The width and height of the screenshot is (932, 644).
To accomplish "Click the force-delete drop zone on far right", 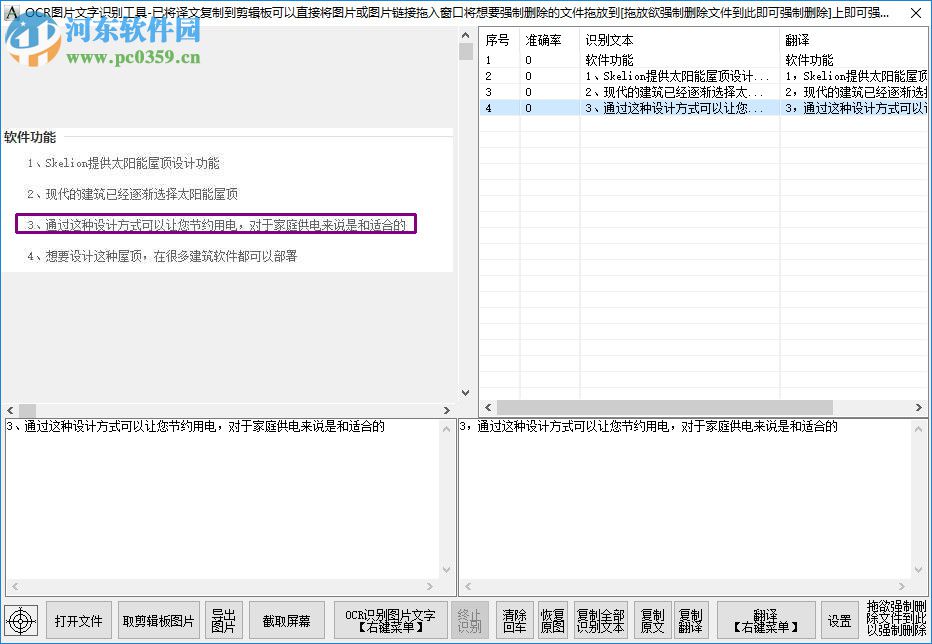I will (898, 619).
